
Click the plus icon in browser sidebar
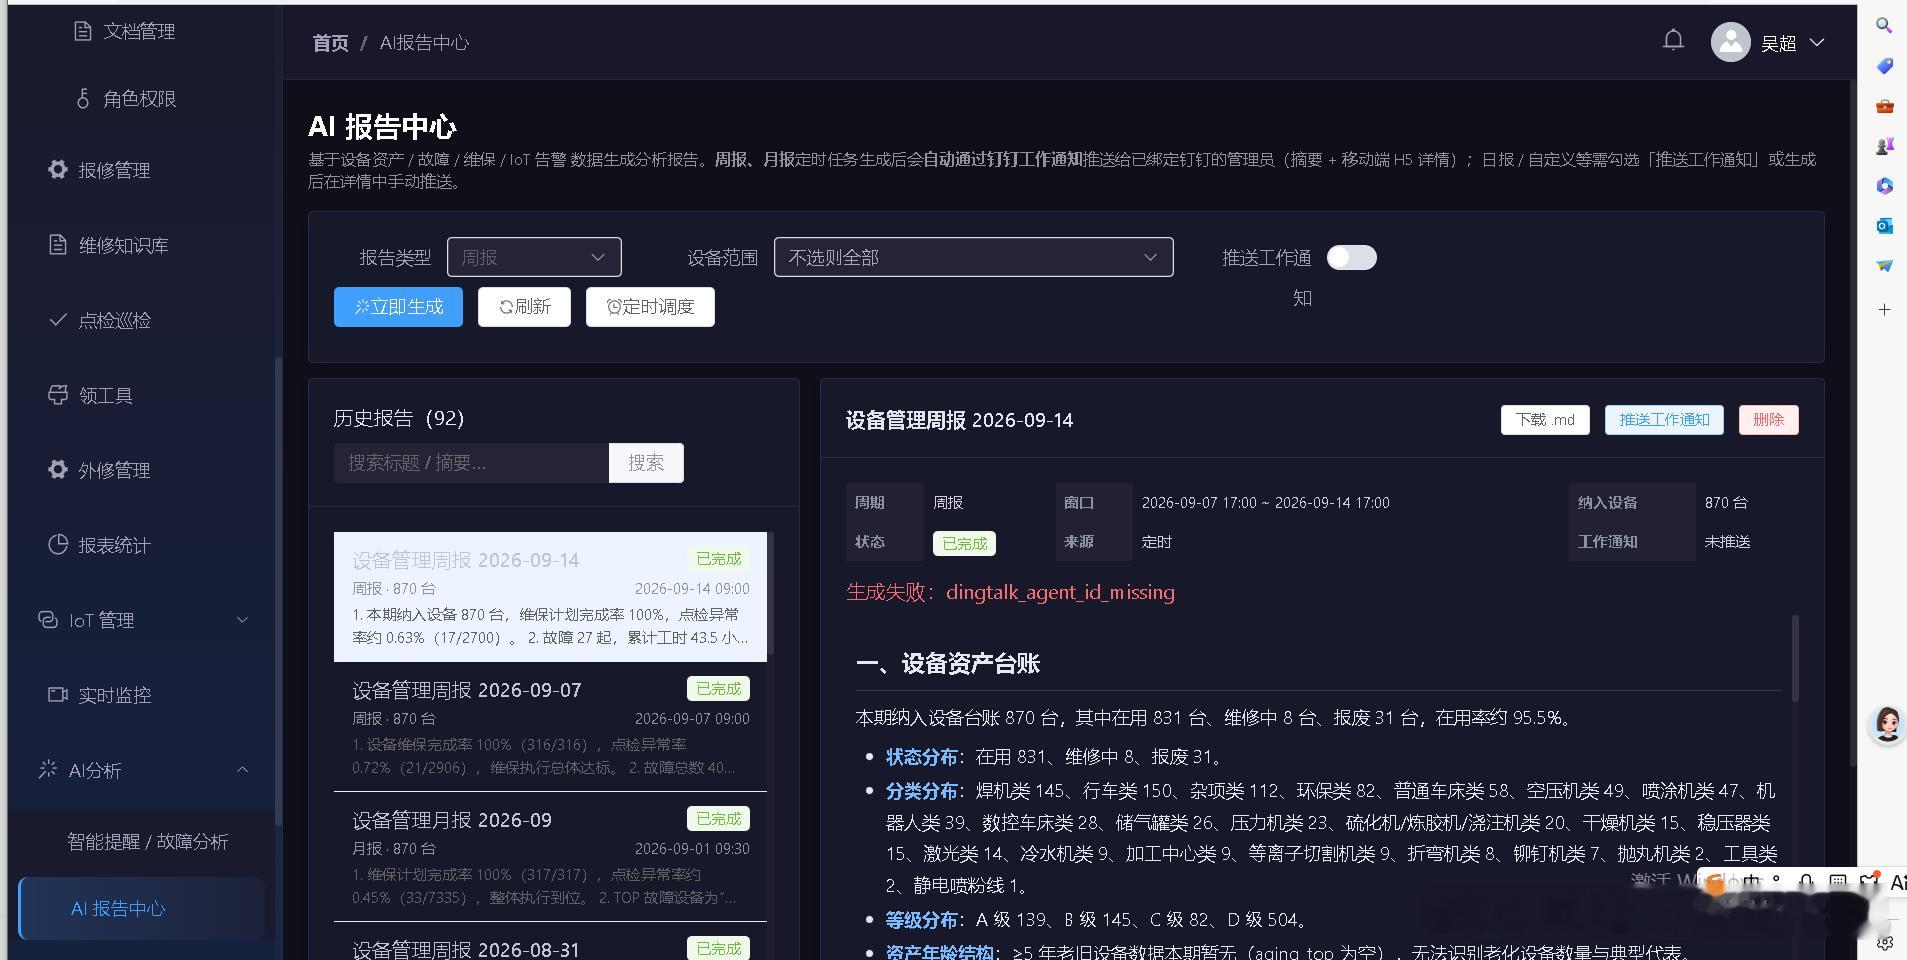1884,310
